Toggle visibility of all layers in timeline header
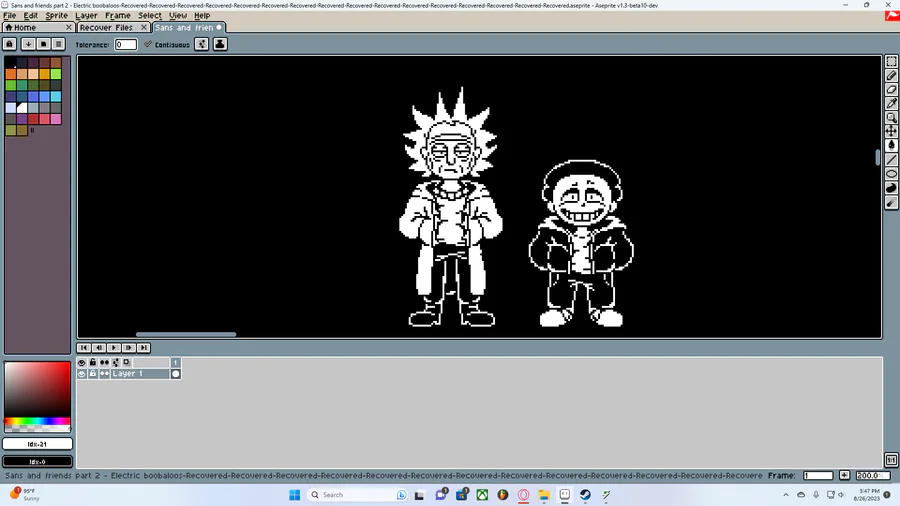 coord(82,363)
